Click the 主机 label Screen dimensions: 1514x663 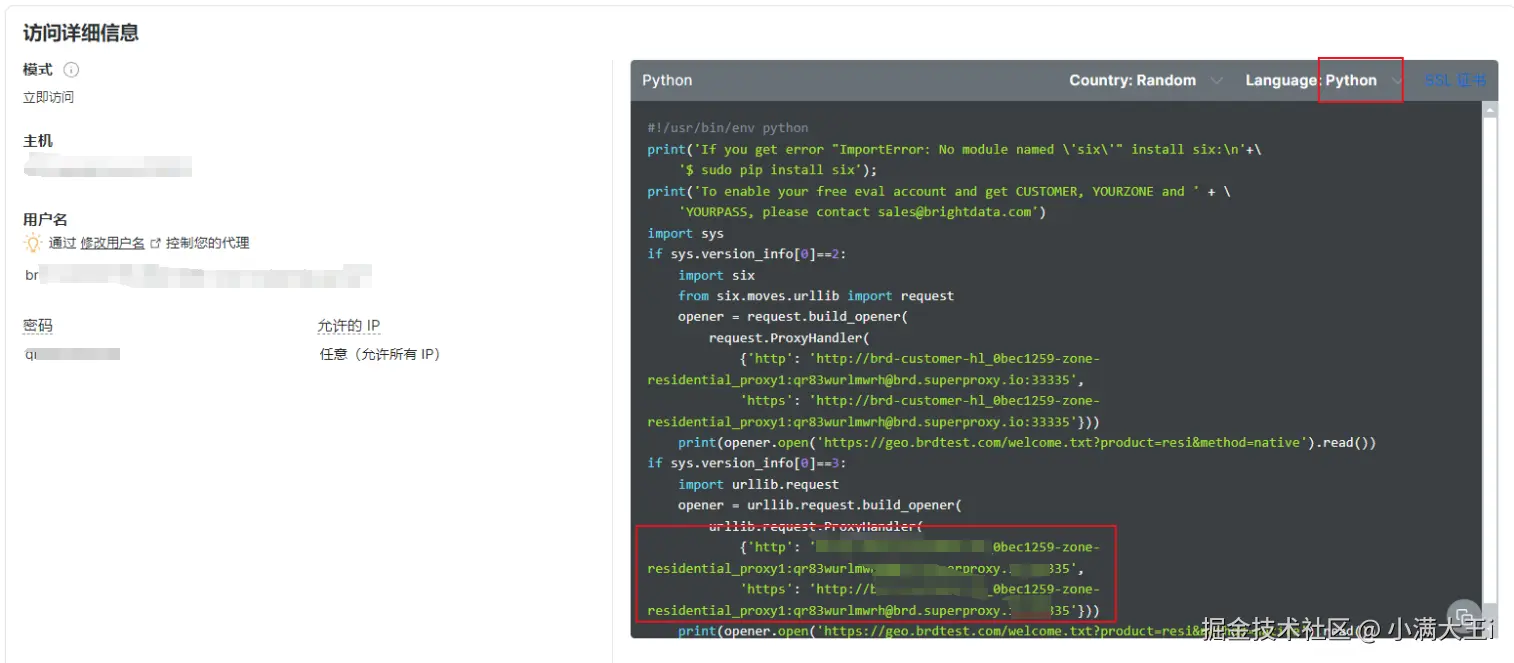click(x=38, y=141)
